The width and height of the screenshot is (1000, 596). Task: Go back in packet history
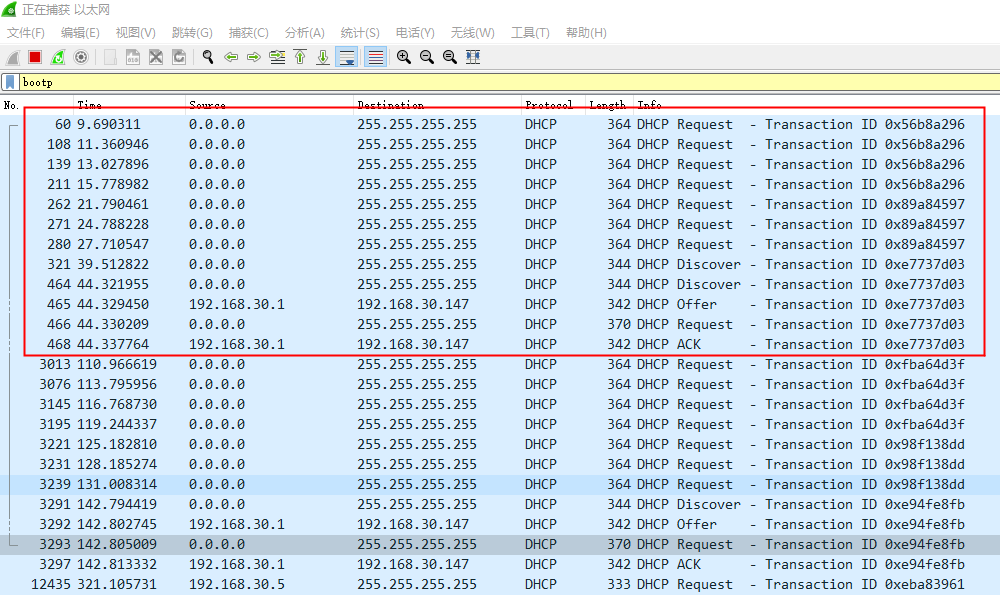[231, 57]
